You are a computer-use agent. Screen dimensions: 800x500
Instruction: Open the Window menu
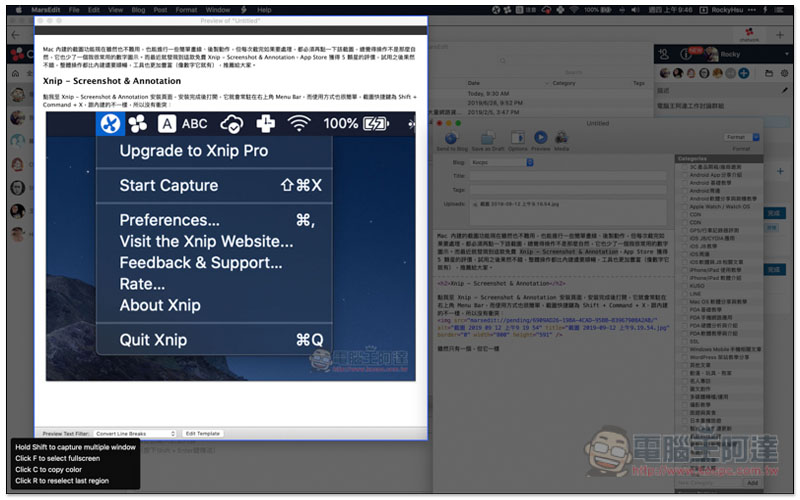coord(218,10)
